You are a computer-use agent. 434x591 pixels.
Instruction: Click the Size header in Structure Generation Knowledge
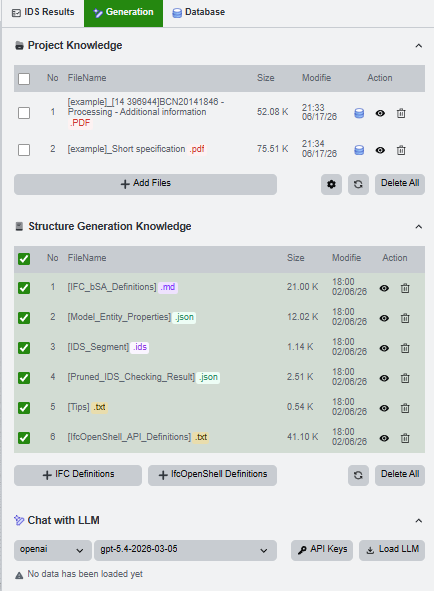pyautogui.click(x=296, y=258)
